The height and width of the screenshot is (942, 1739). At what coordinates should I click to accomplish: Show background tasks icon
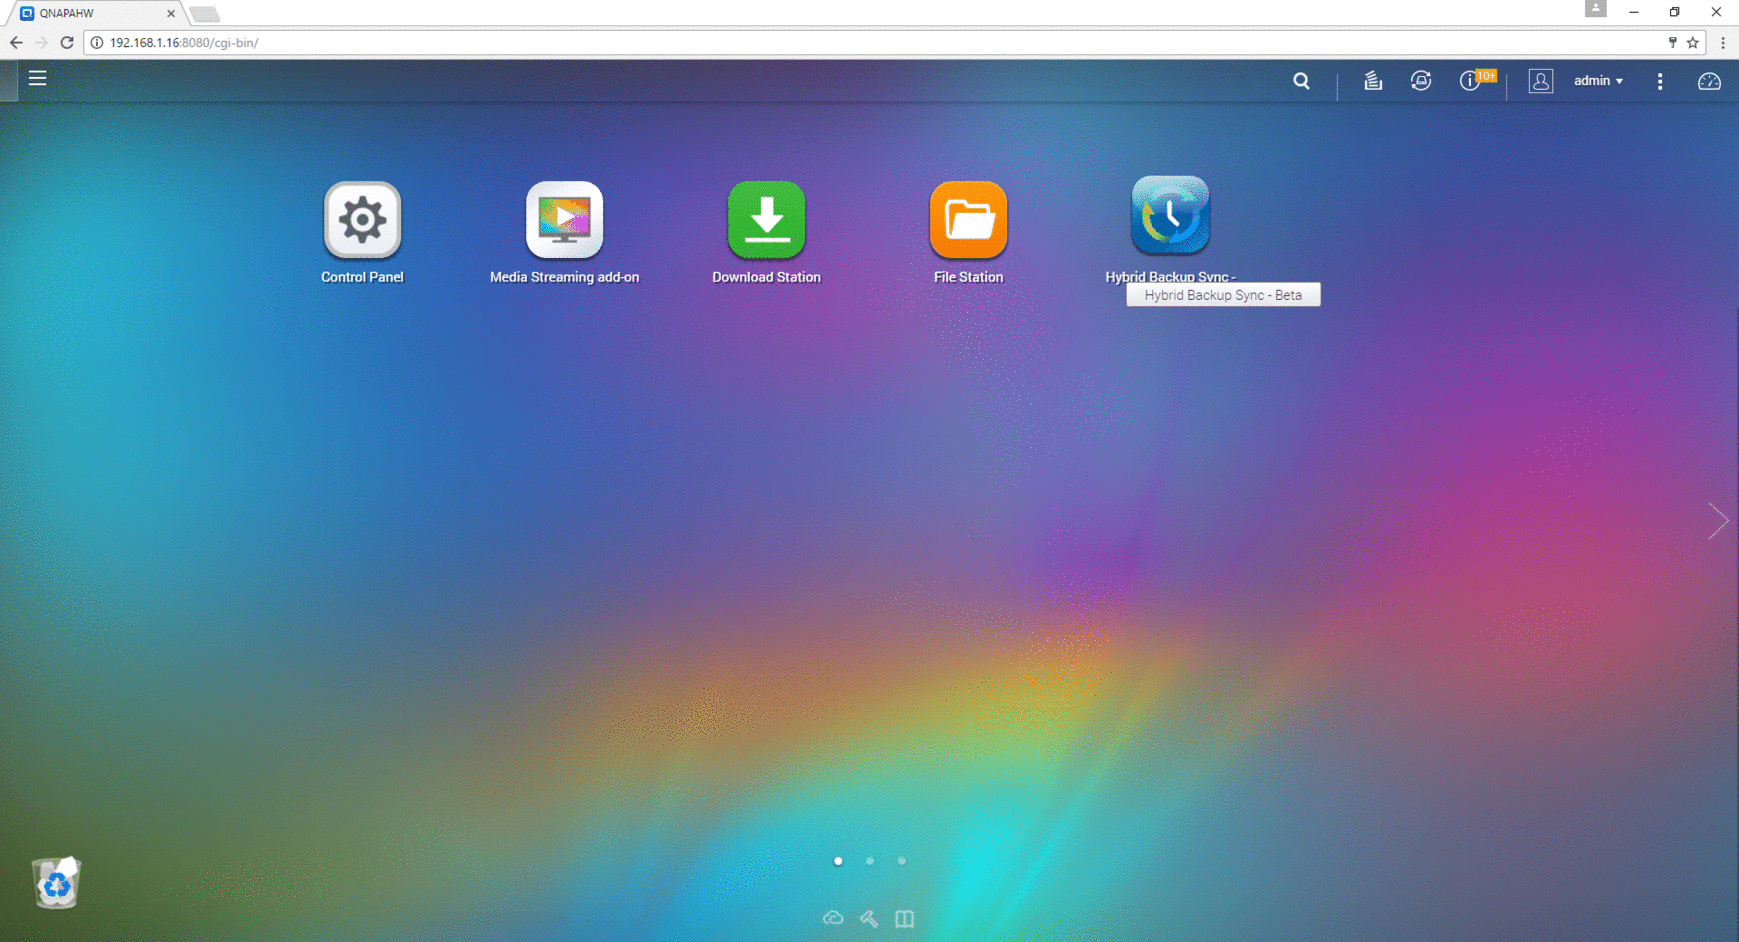pos(1373,81)
